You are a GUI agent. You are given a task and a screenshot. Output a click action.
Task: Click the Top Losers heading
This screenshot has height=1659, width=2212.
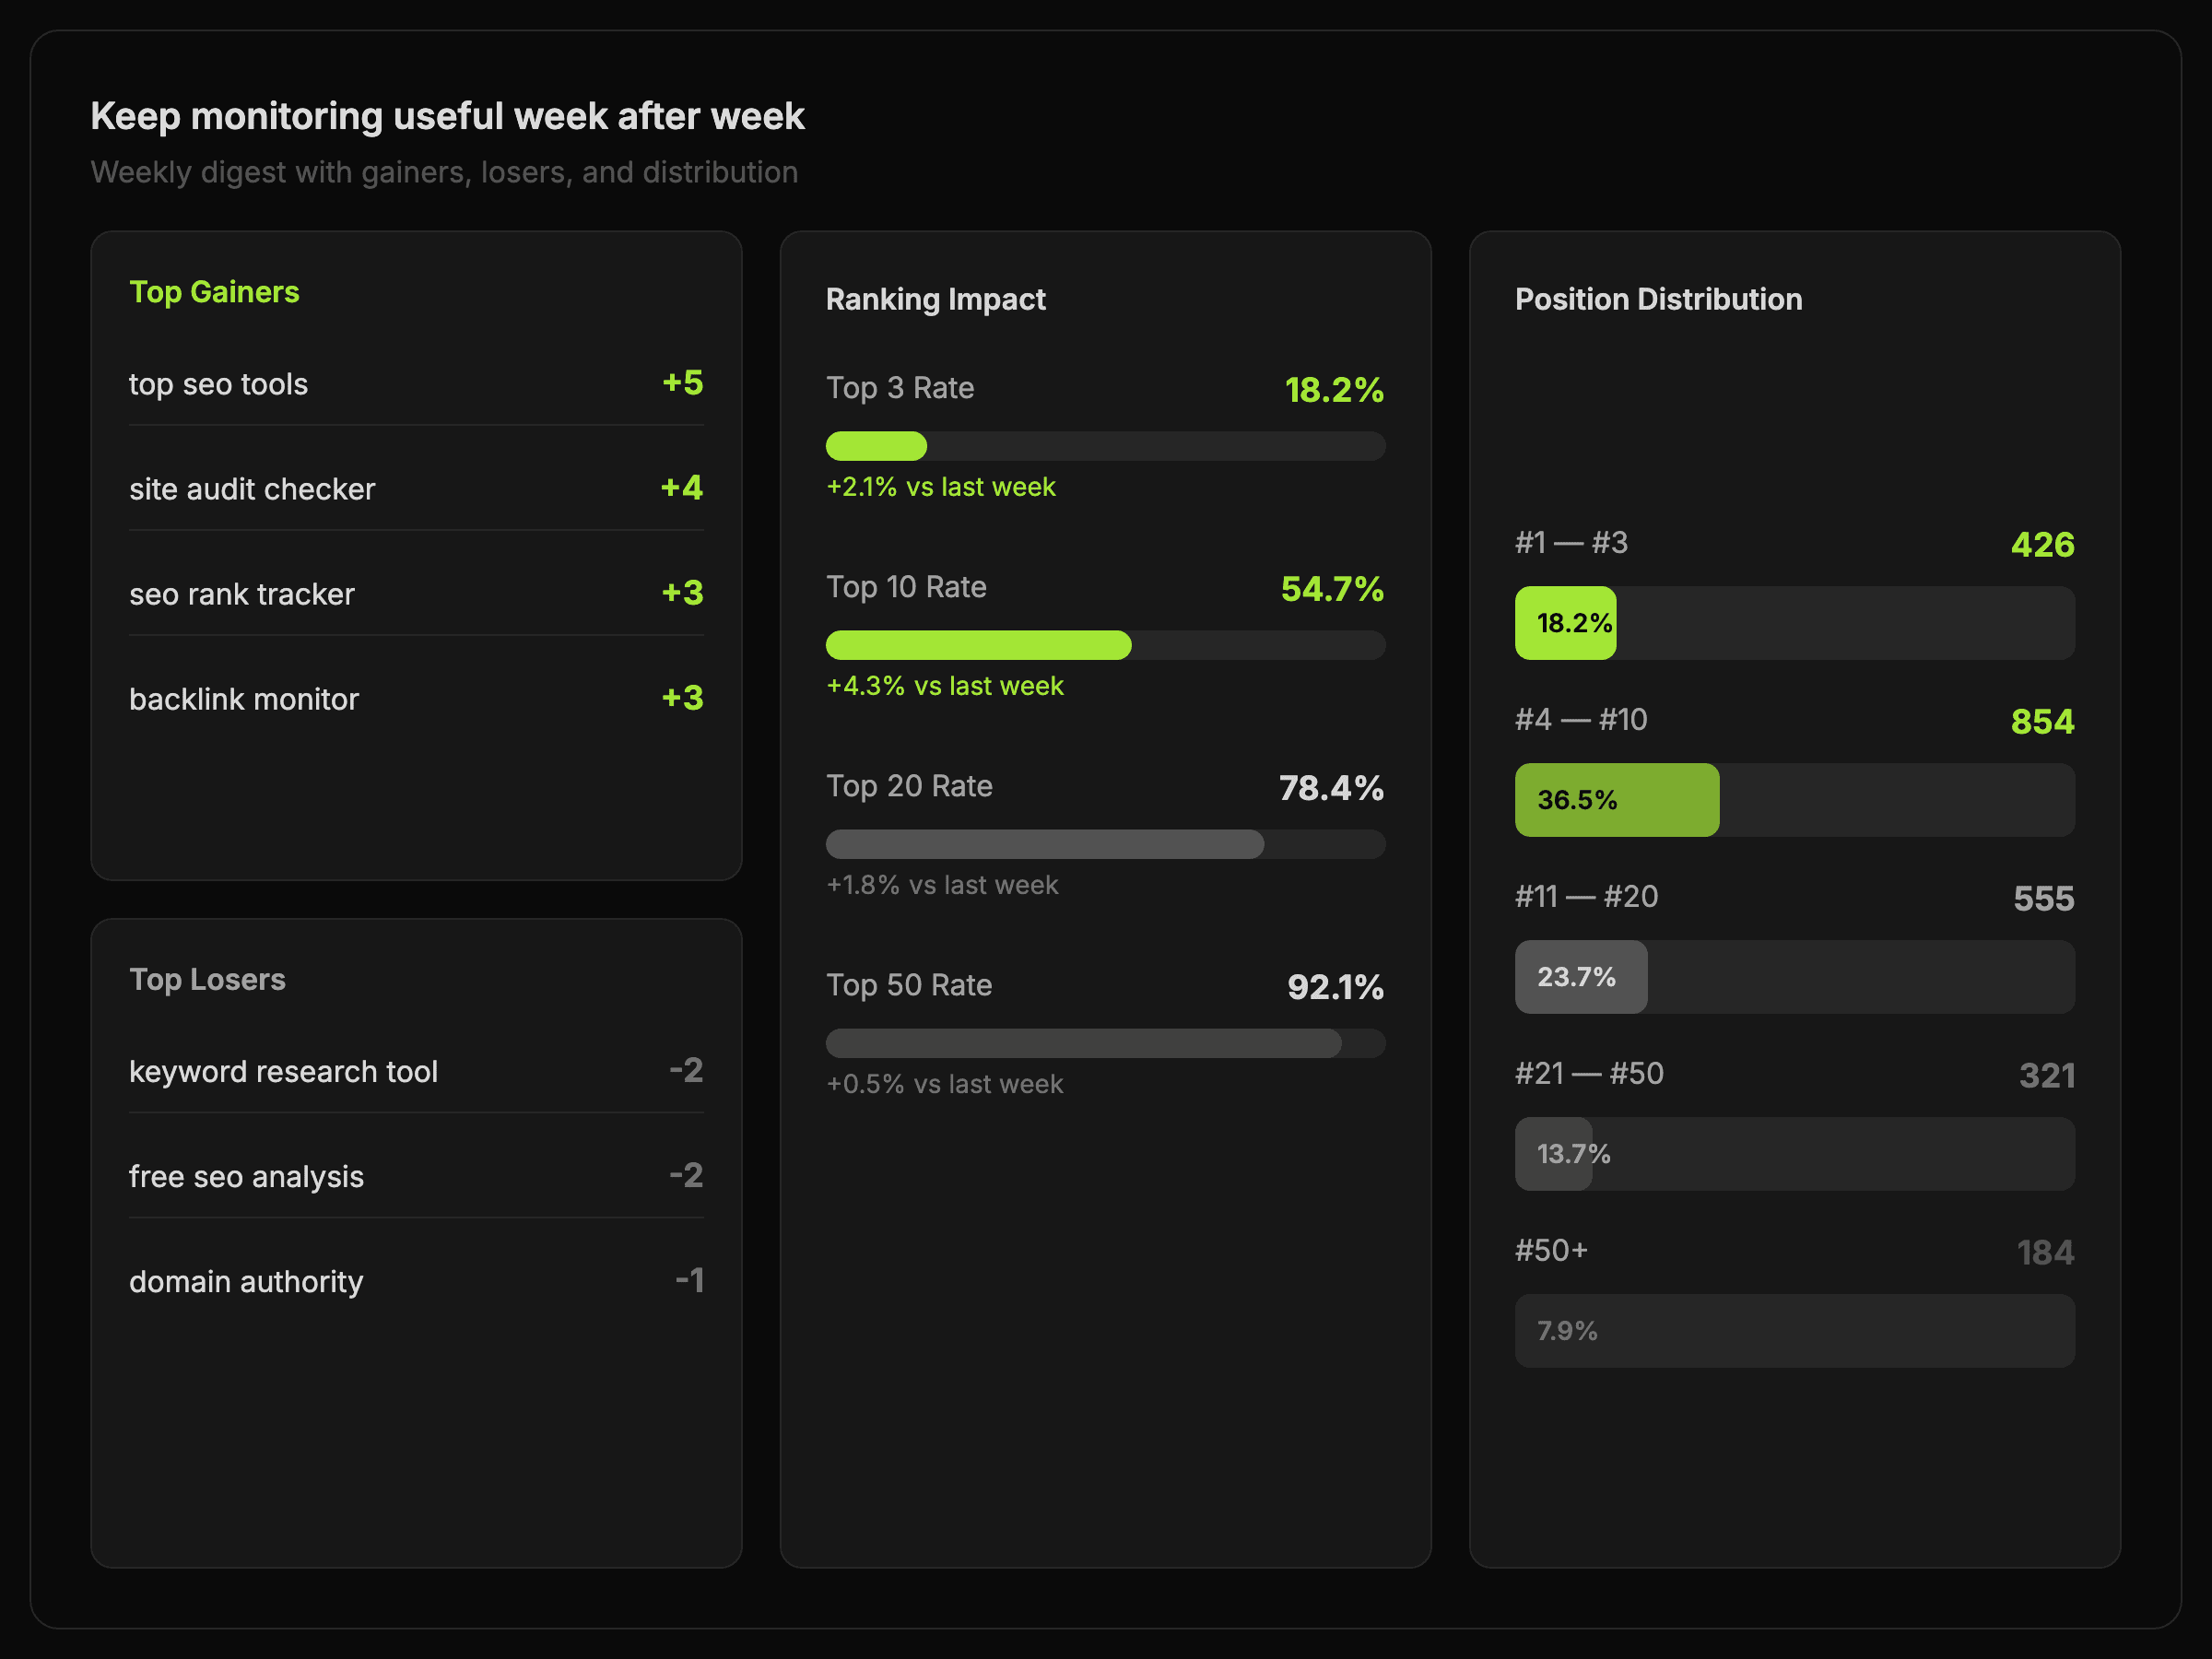(x=207, y=979)
